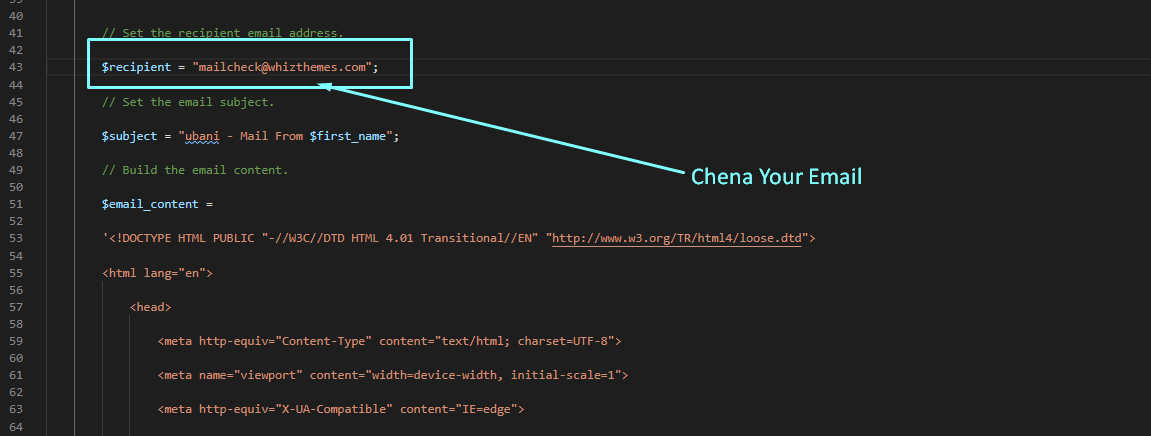Click the "Build the email content" comment
Image resolution: width=1151 pixels, height=436 pixels.
tap(194, 170)
